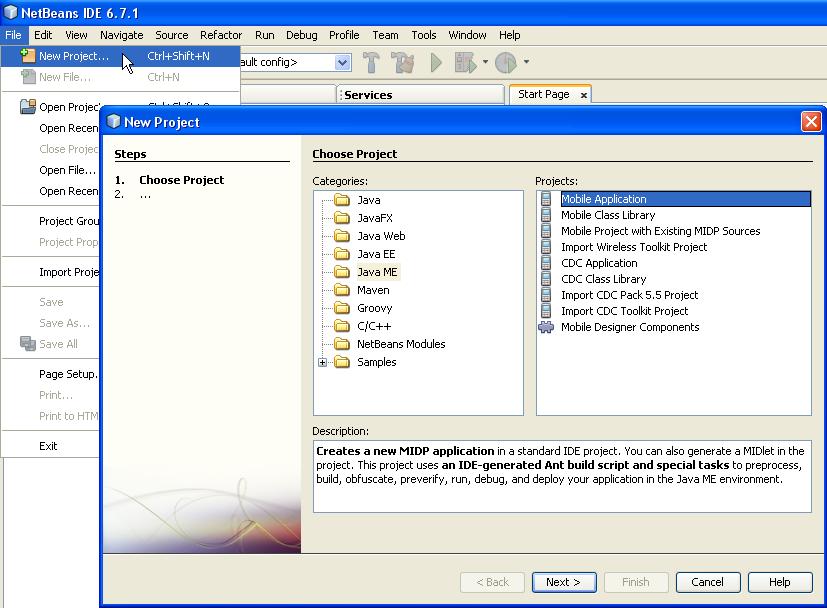This screenshot has height=608, width=827.
Task: Click the New Project menu item icon
Action: (x=27, y=55)
